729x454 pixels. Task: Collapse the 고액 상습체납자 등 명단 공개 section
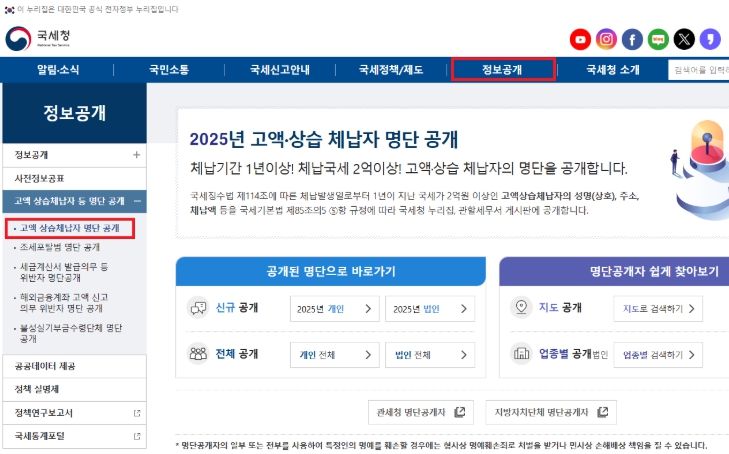tap(136, 202)
